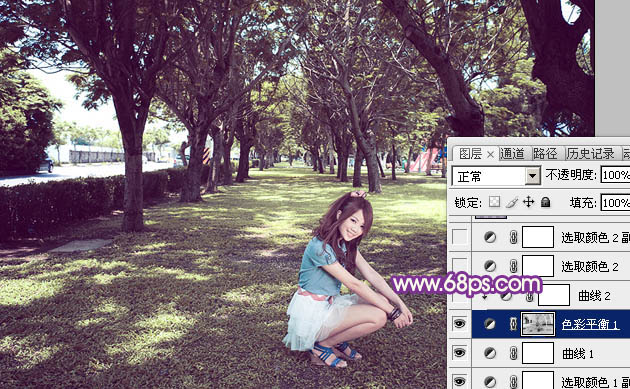Click mask link icon of 曲线 1
Viewport: 630px width, 389px height.
click(513, 353)
